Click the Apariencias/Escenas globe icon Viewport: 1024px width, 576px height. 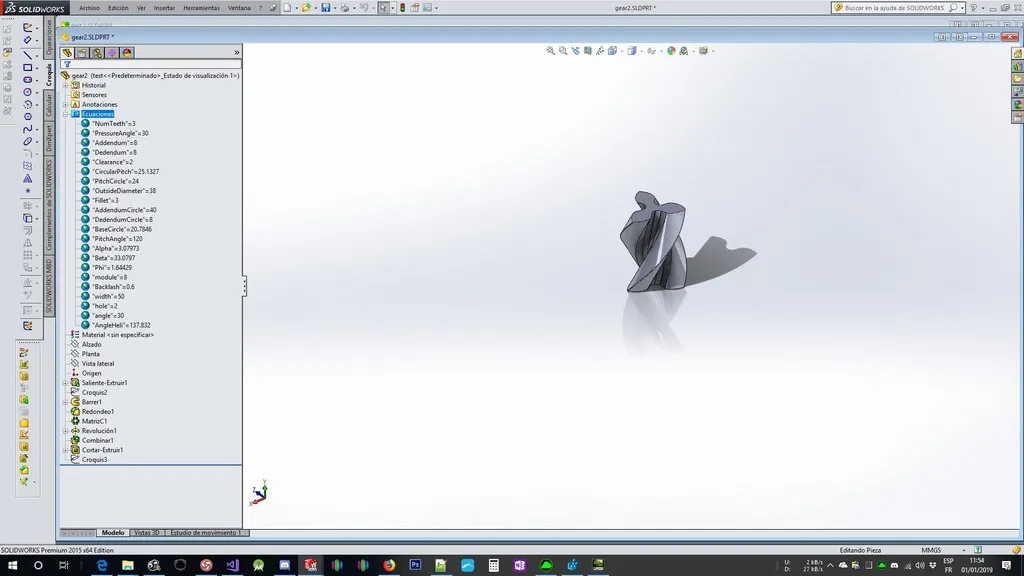[x=670, y=51]
